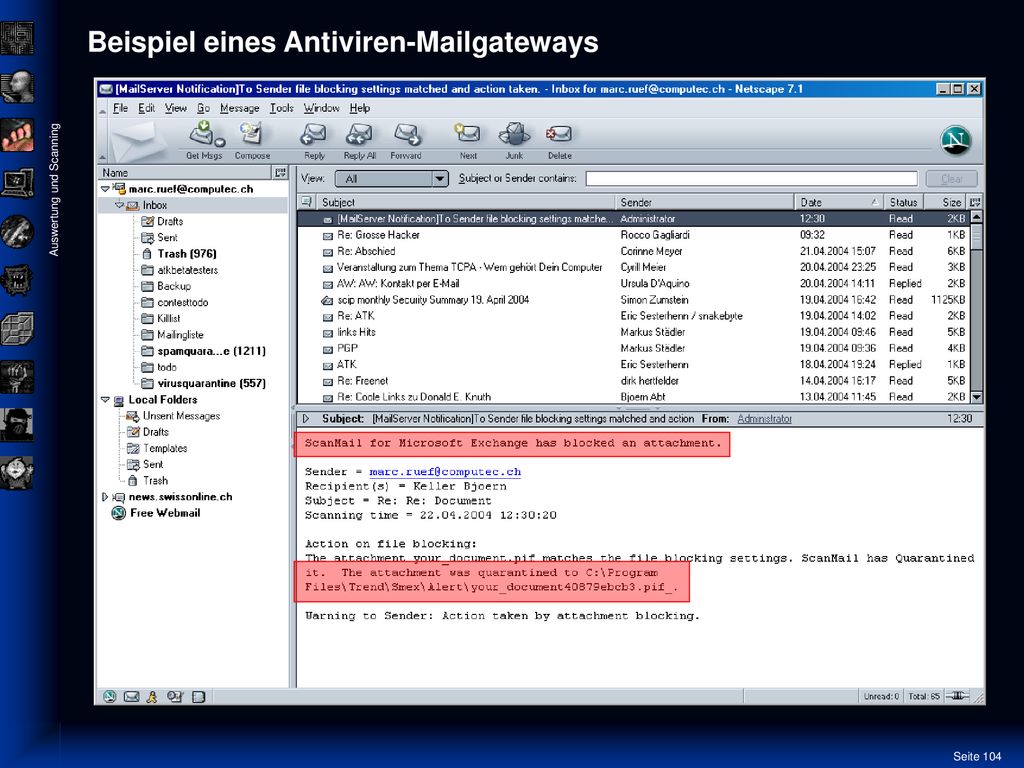Screen dimensions: 1024x768
Task: Open Compose new message
Action: coord(252,140)
